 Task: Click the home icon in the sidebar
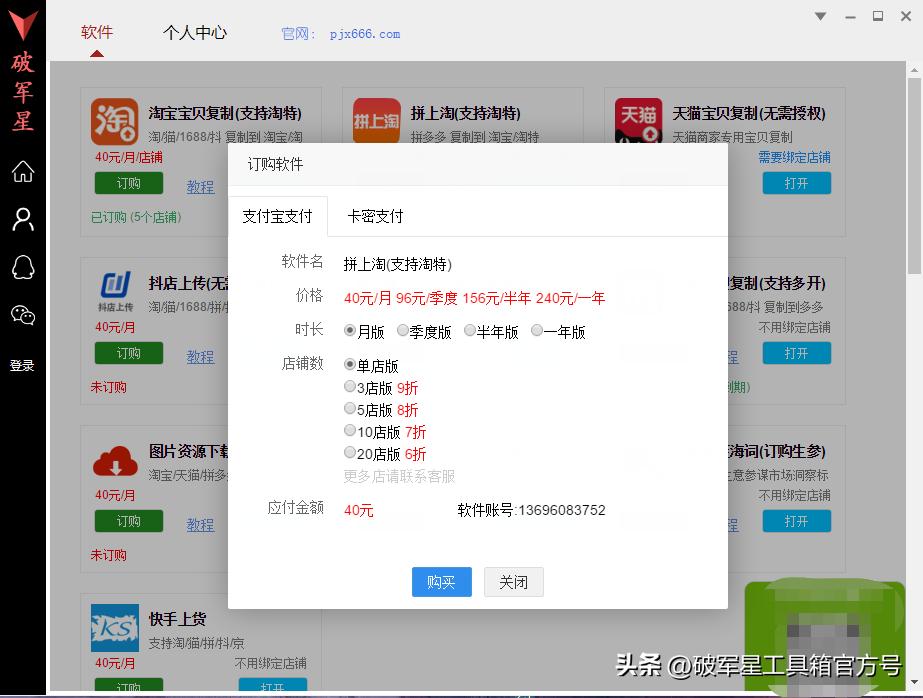coord(22,170)
